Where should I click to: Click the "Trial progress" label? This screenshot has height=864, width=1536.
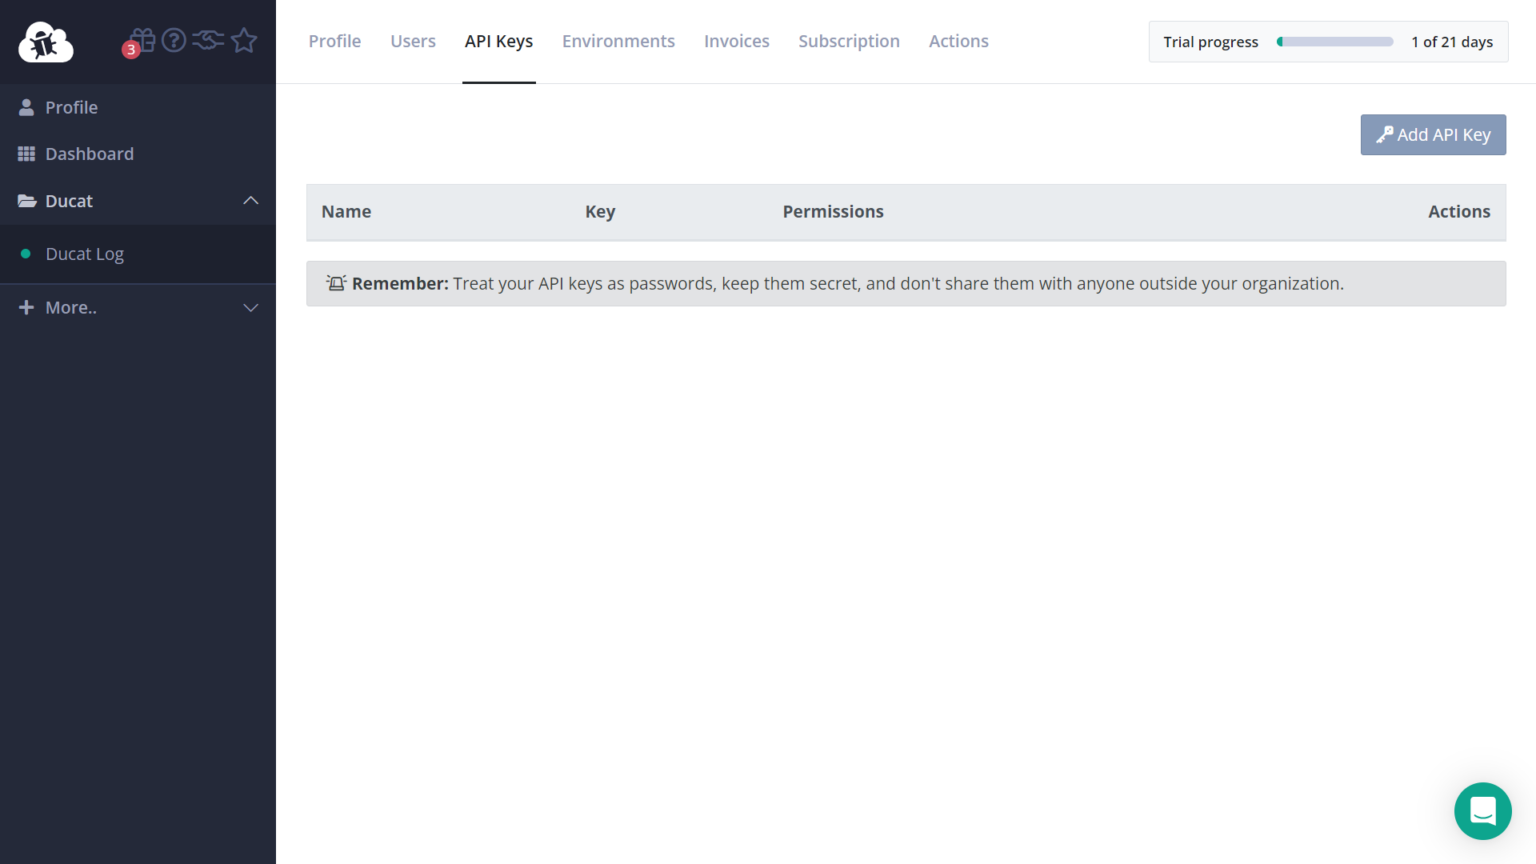(x=1211, y=42)
